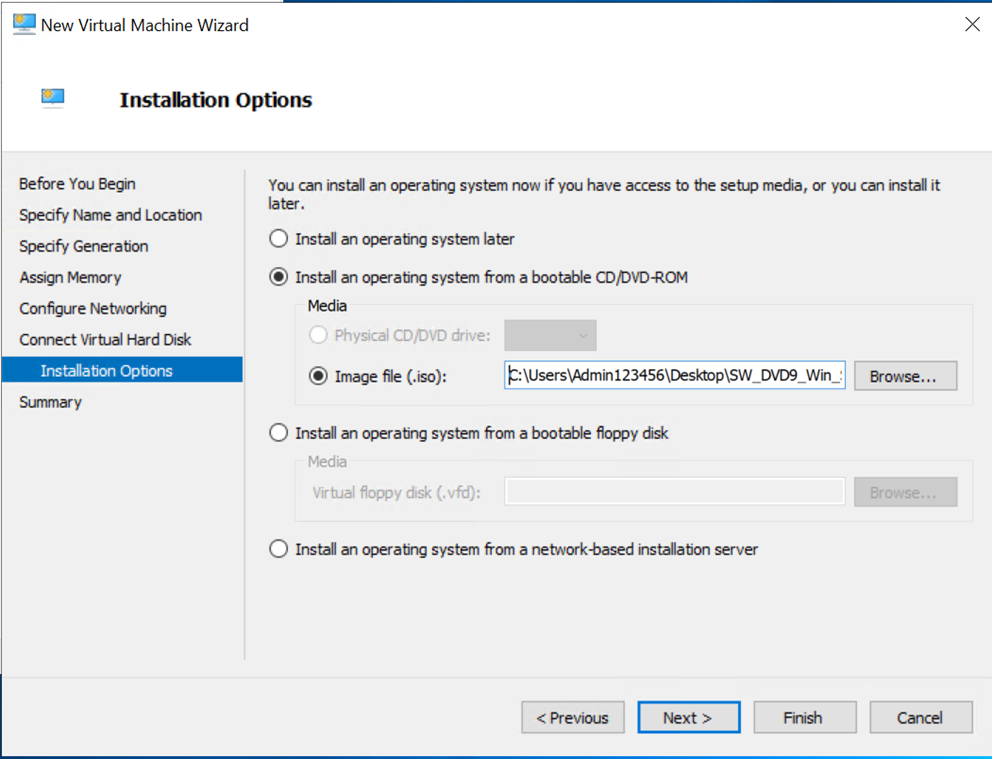The width and height of the screenshot is (992, 759).
Task: Choose install from bootable CD/DVD-ROM option
Action: [278, 277]
